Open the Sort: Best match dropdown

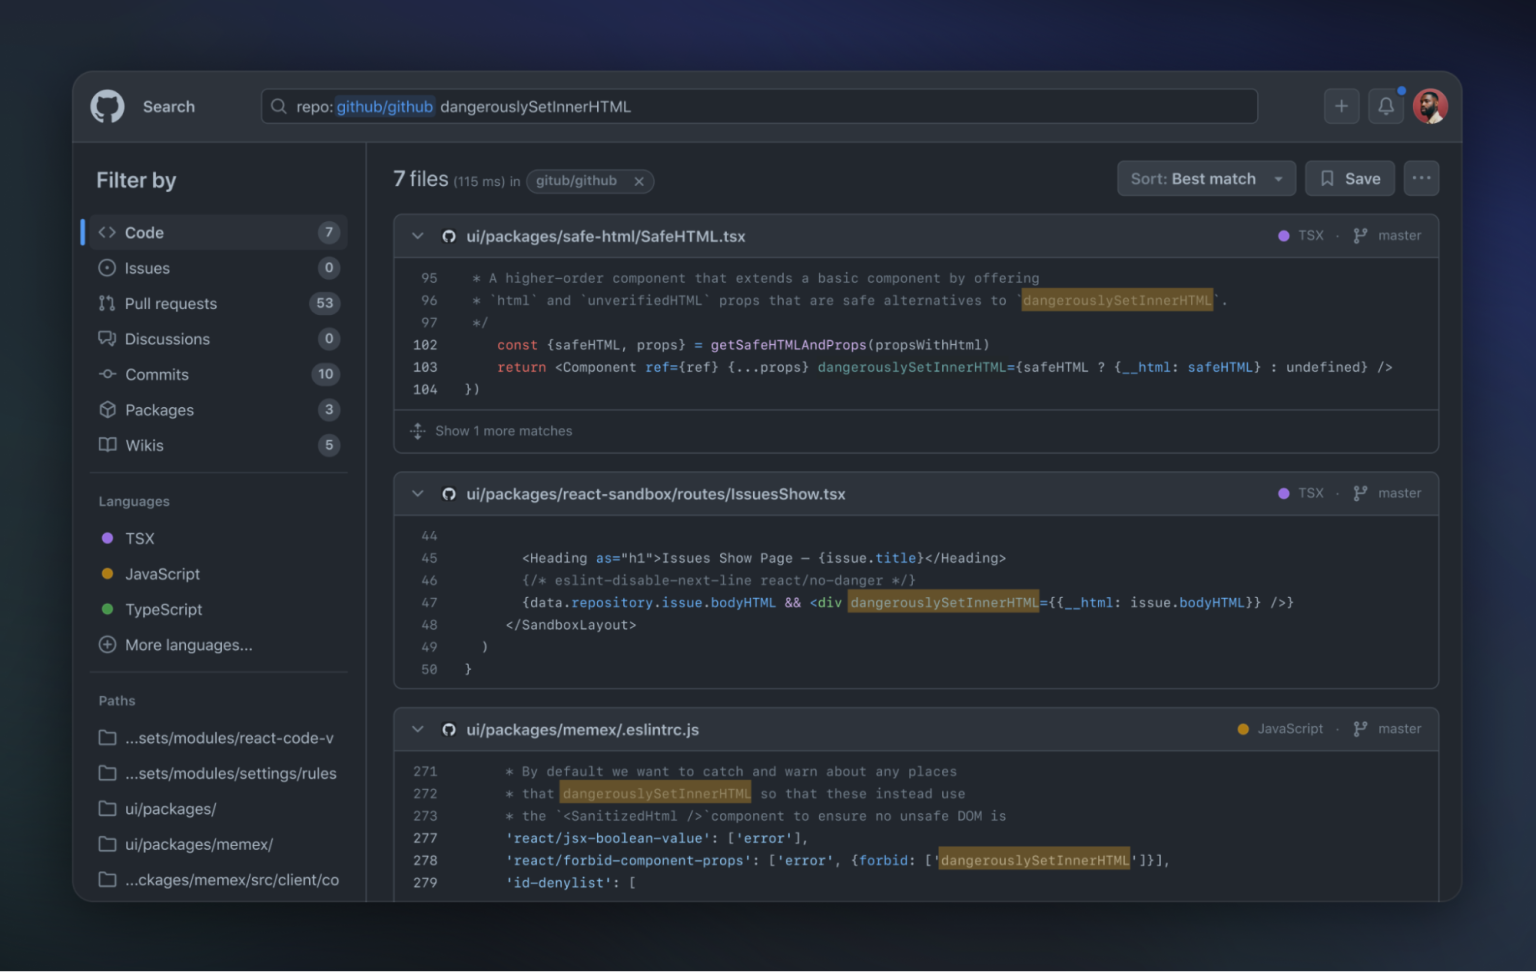[x=1205, y=178]
